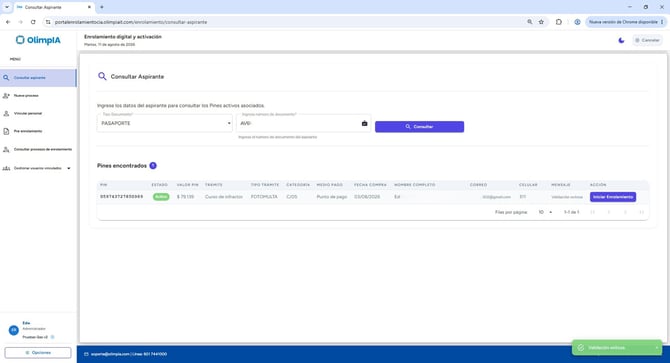Click the Pines encontrados count badge
This screenshot has height=363, width=670.
(153, 166)
